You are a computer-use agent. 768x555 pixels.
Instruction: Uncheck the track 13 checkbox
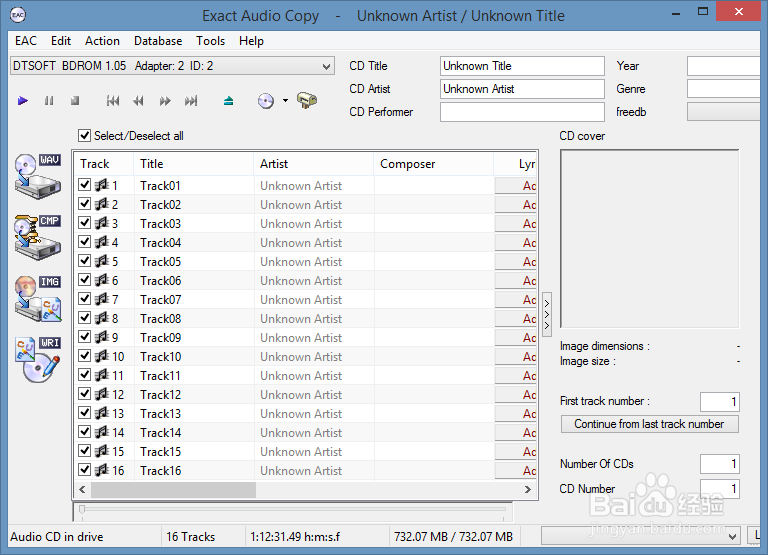(x=84, y=412)
